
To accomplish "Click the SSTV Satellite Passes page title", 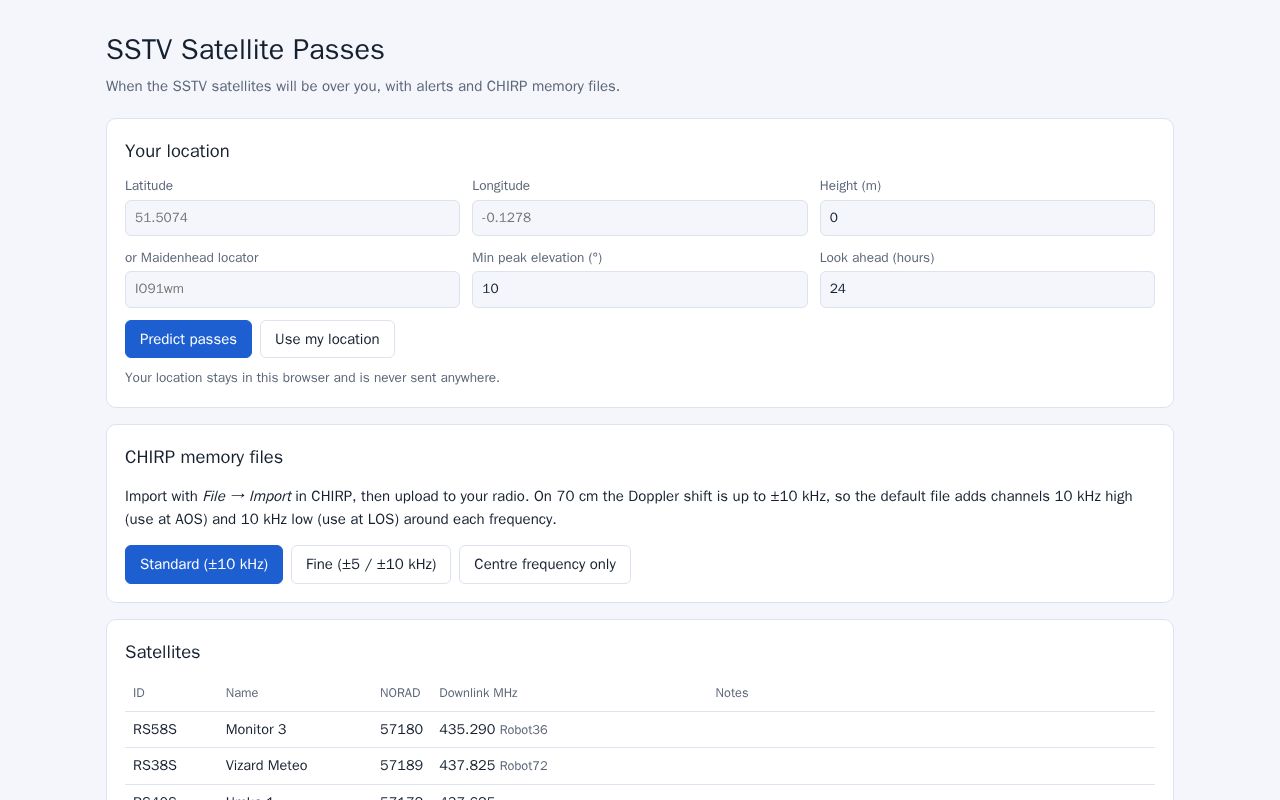I will click(245, 50).
